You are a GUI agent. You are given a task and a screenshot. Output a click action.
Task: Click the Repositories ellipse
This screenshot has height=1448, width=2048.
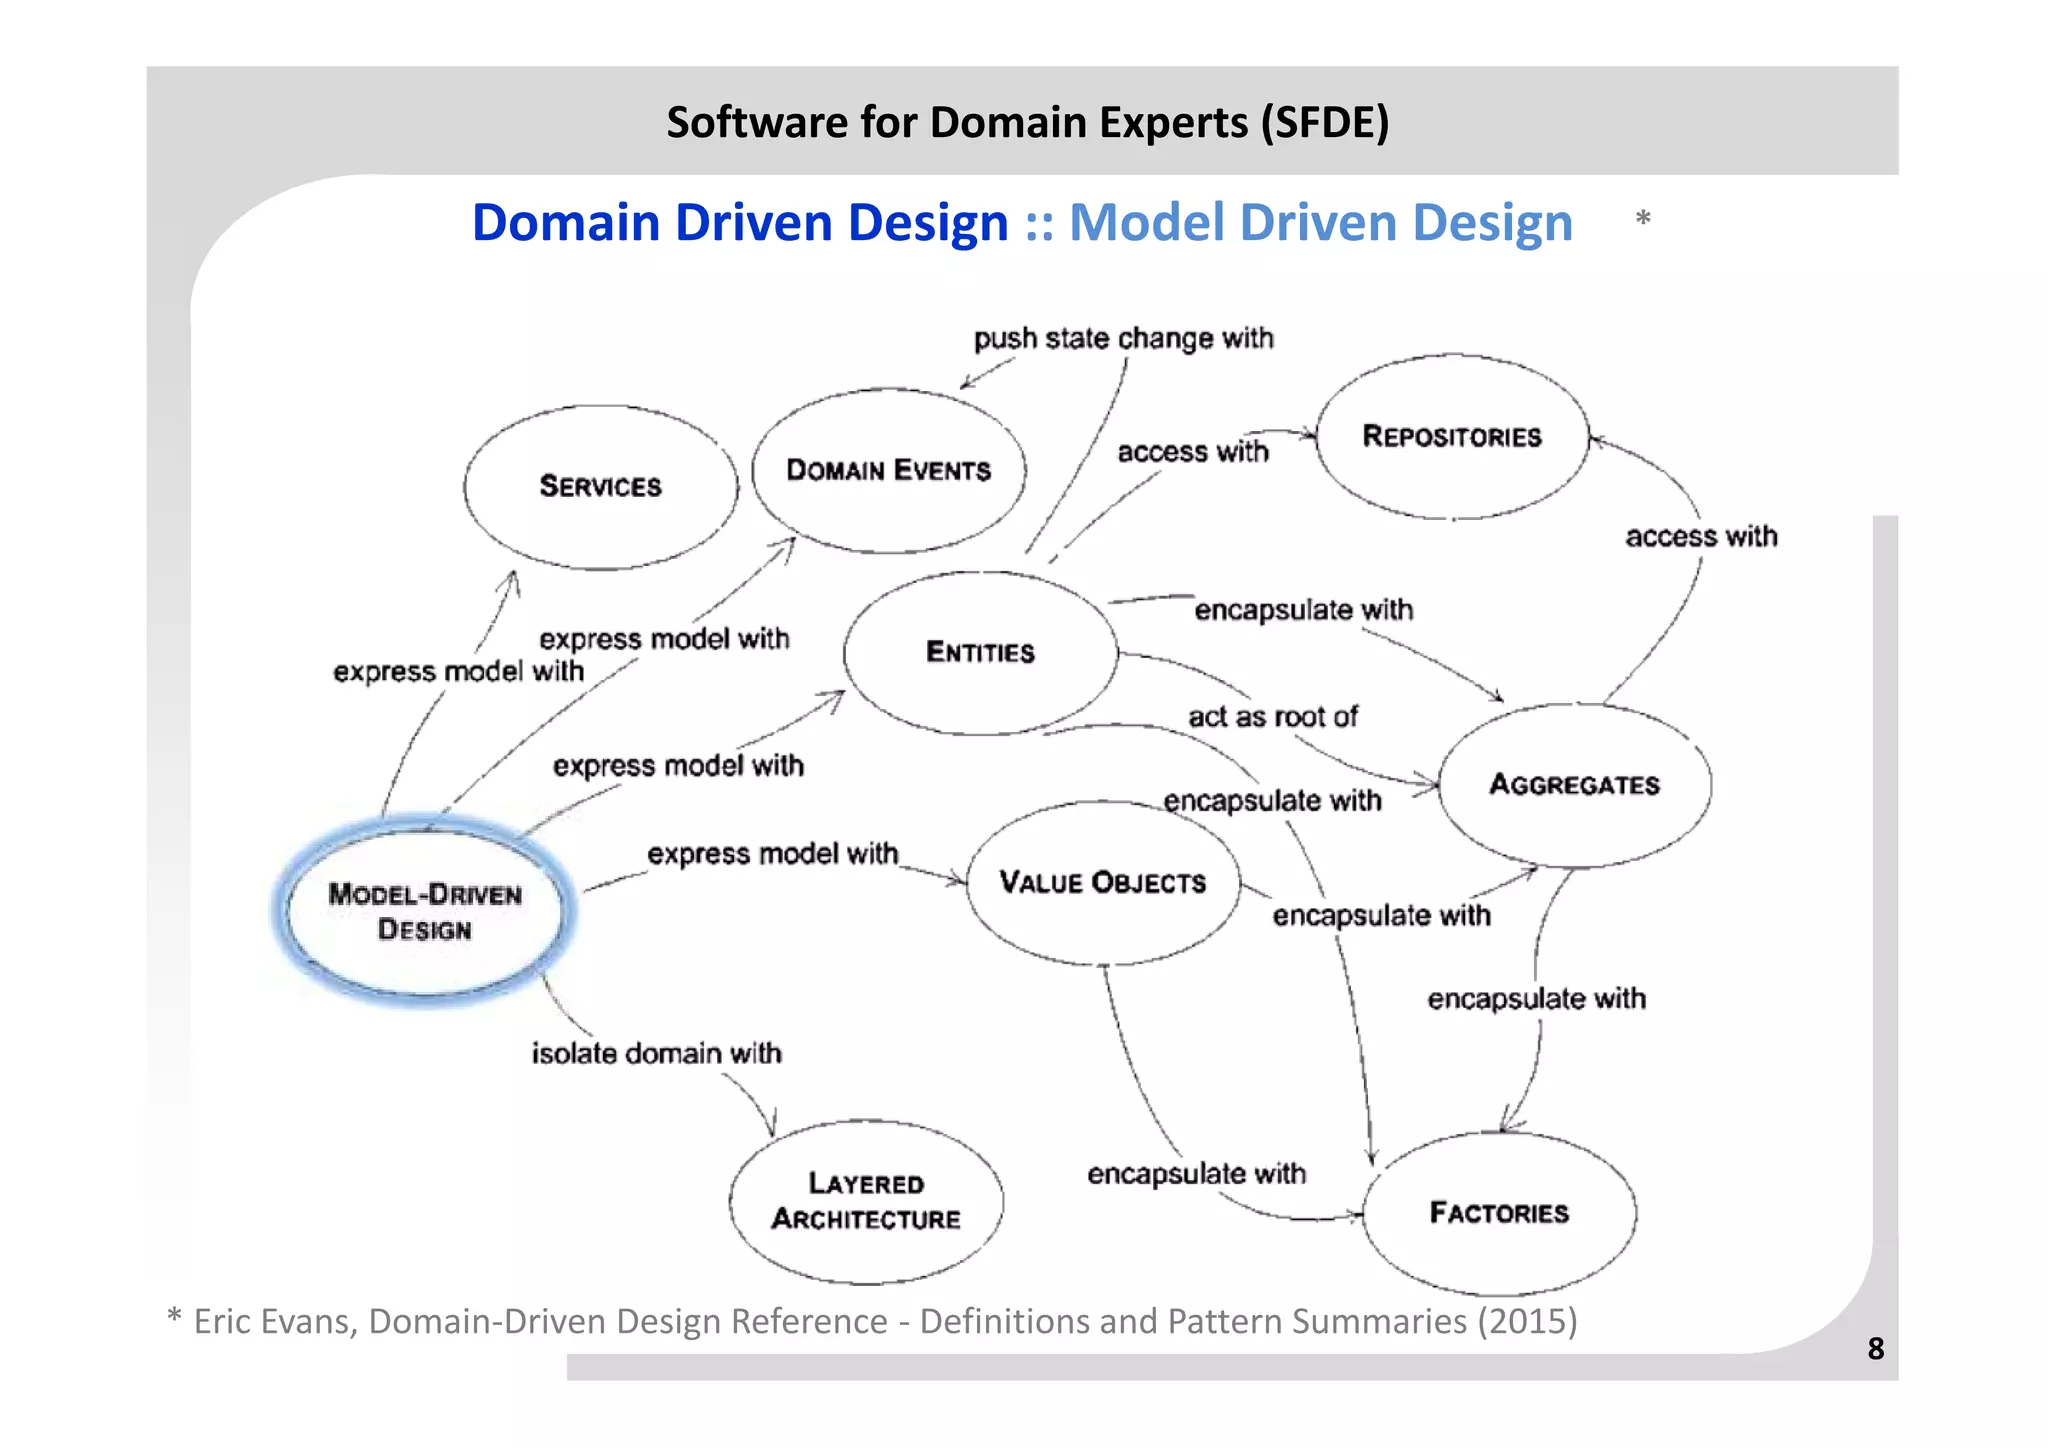click(1452, 436)
